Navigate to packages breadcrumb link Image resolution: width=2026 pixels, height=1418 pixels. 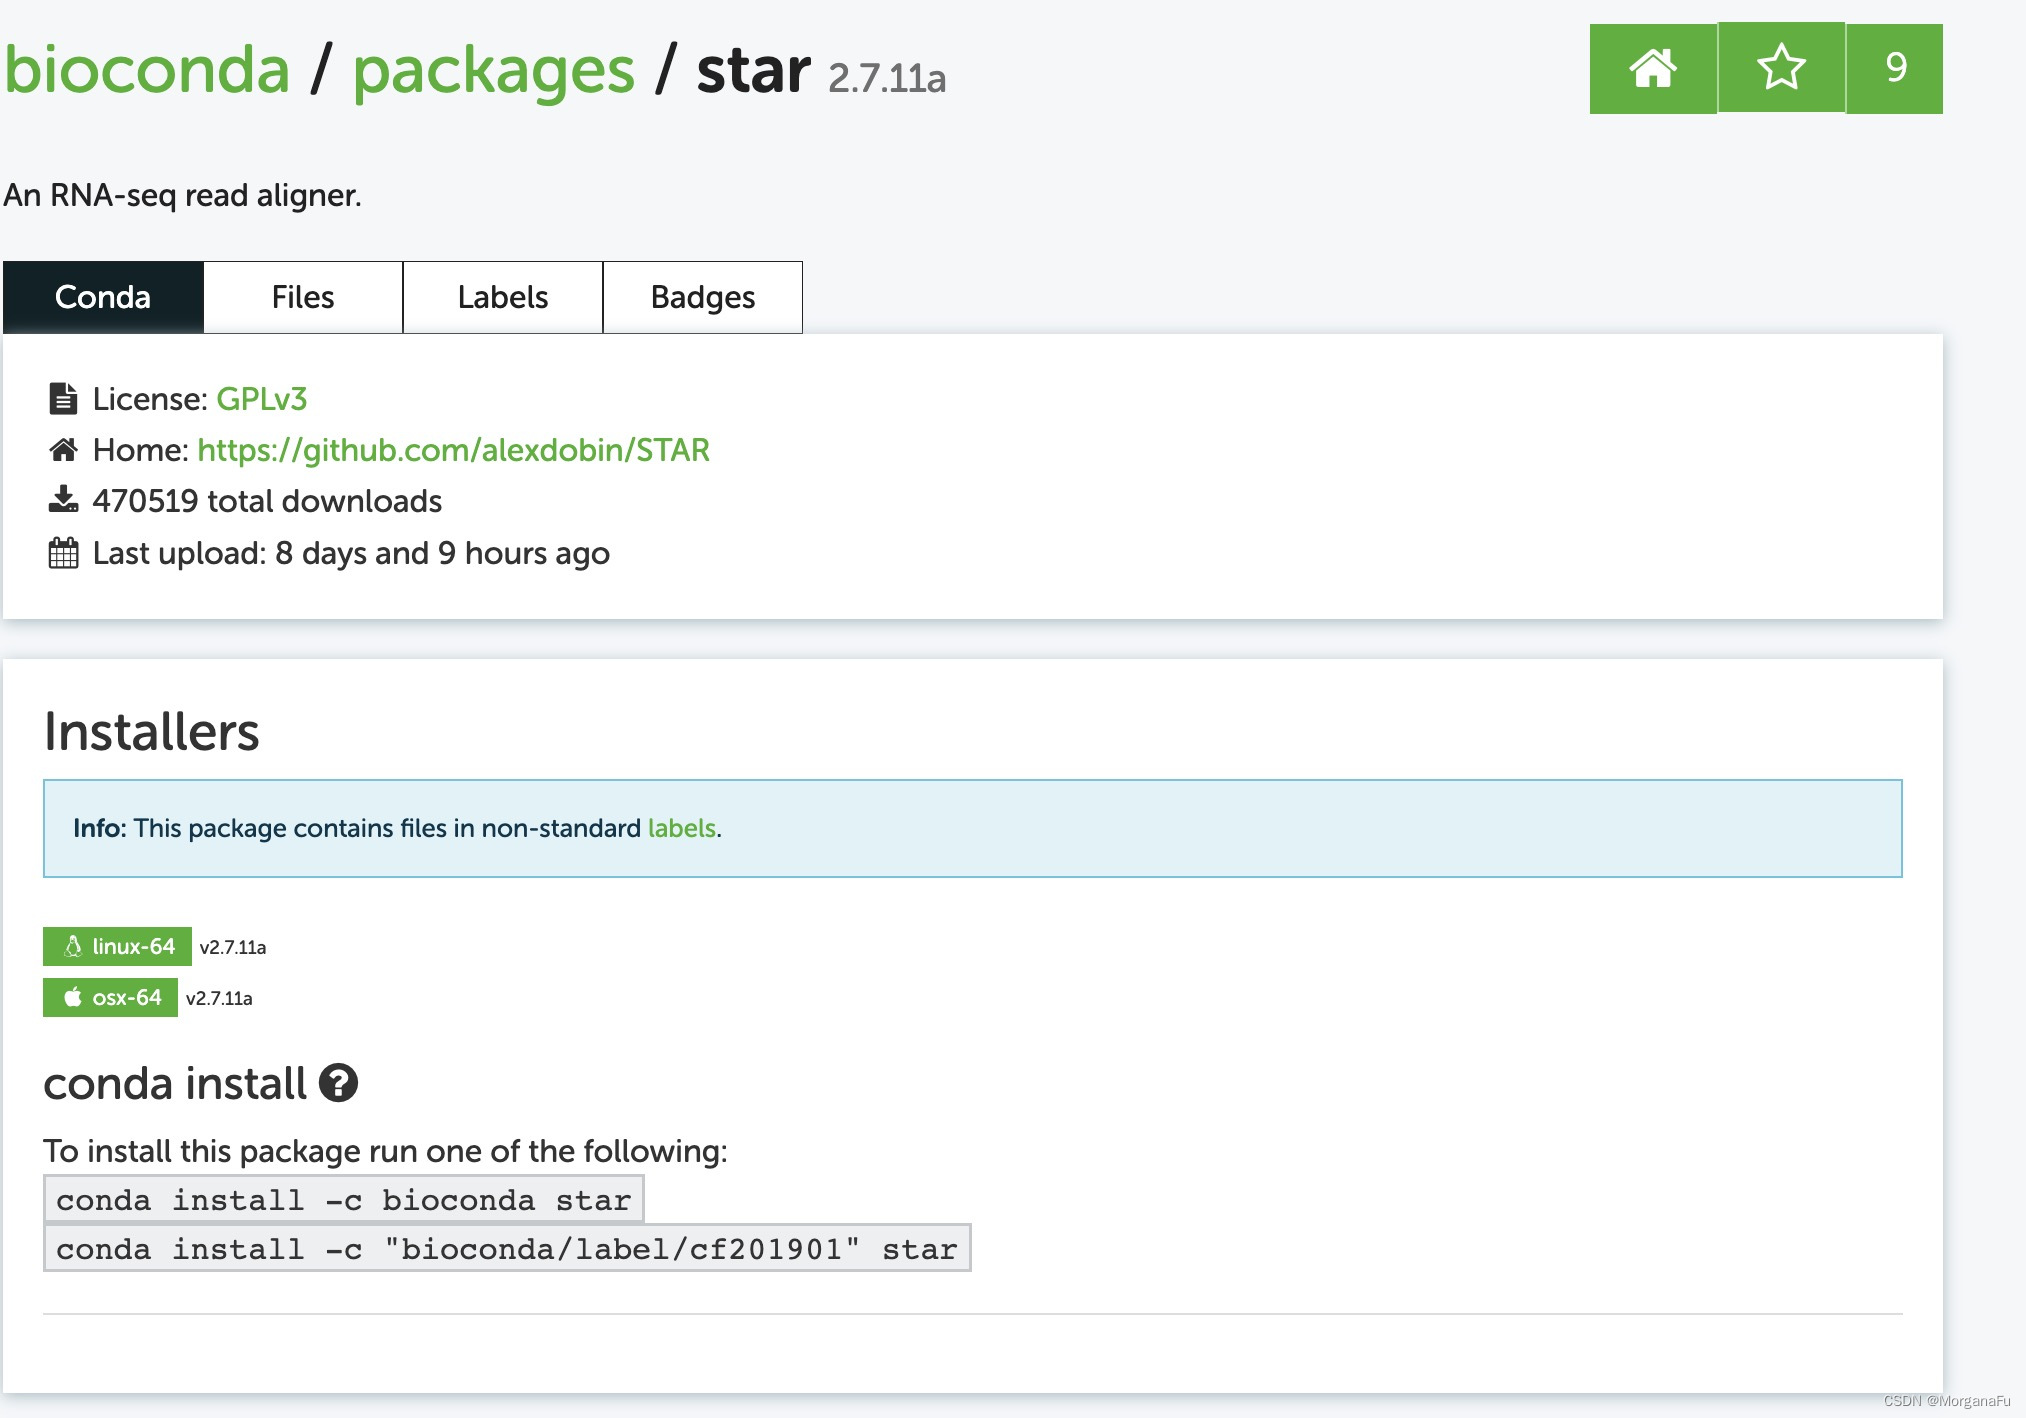pyautogui.click(x=494, y=70)
